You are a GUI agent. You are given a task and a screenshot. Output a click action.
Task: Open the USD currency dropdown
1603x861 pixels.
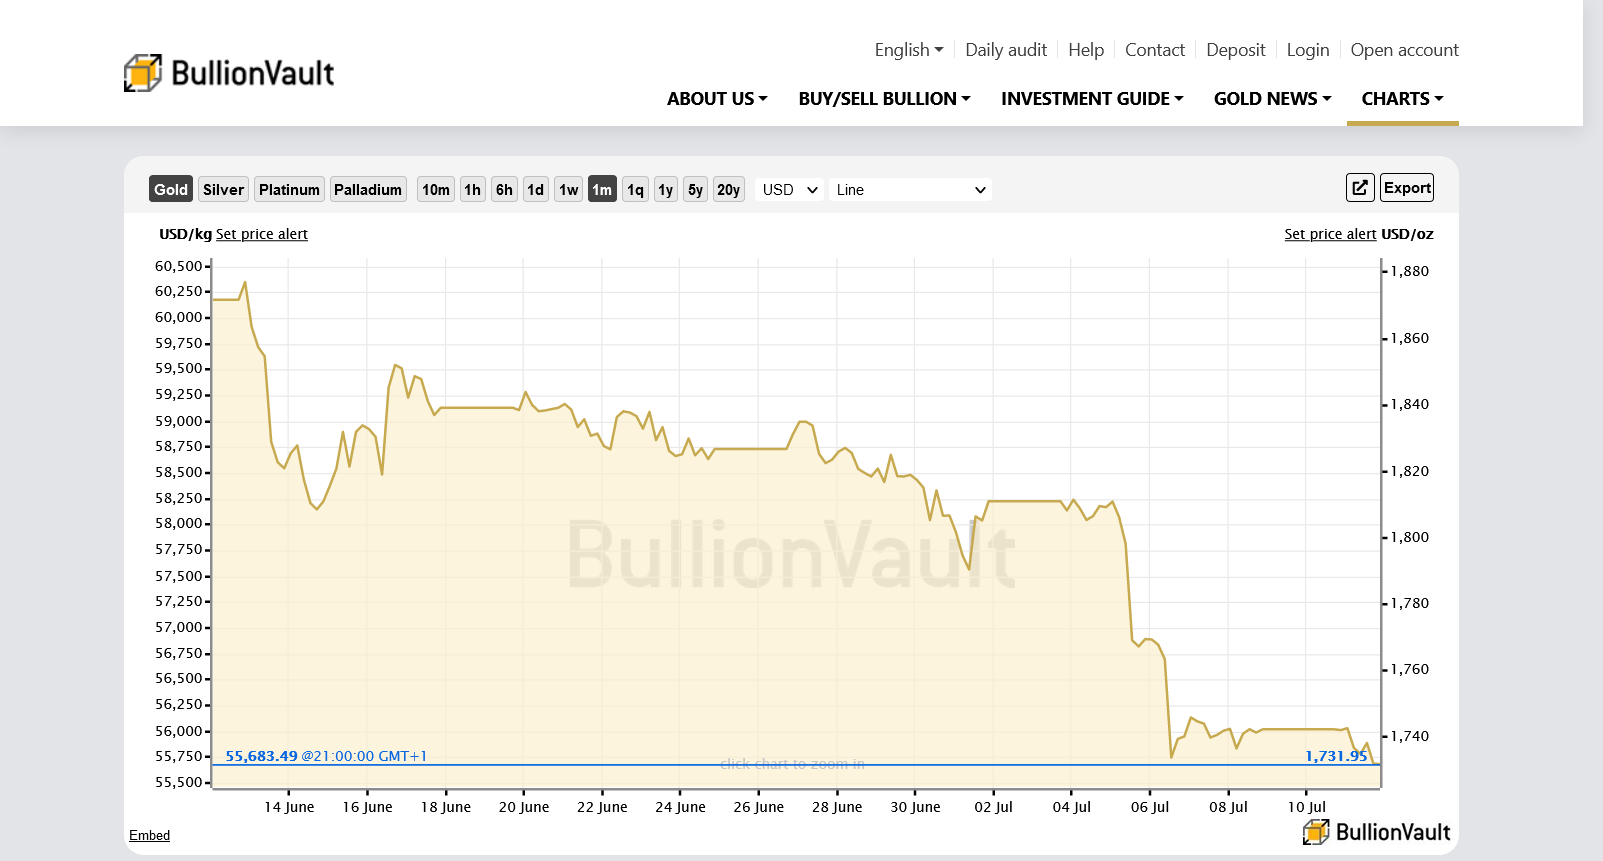click(789, 189)
